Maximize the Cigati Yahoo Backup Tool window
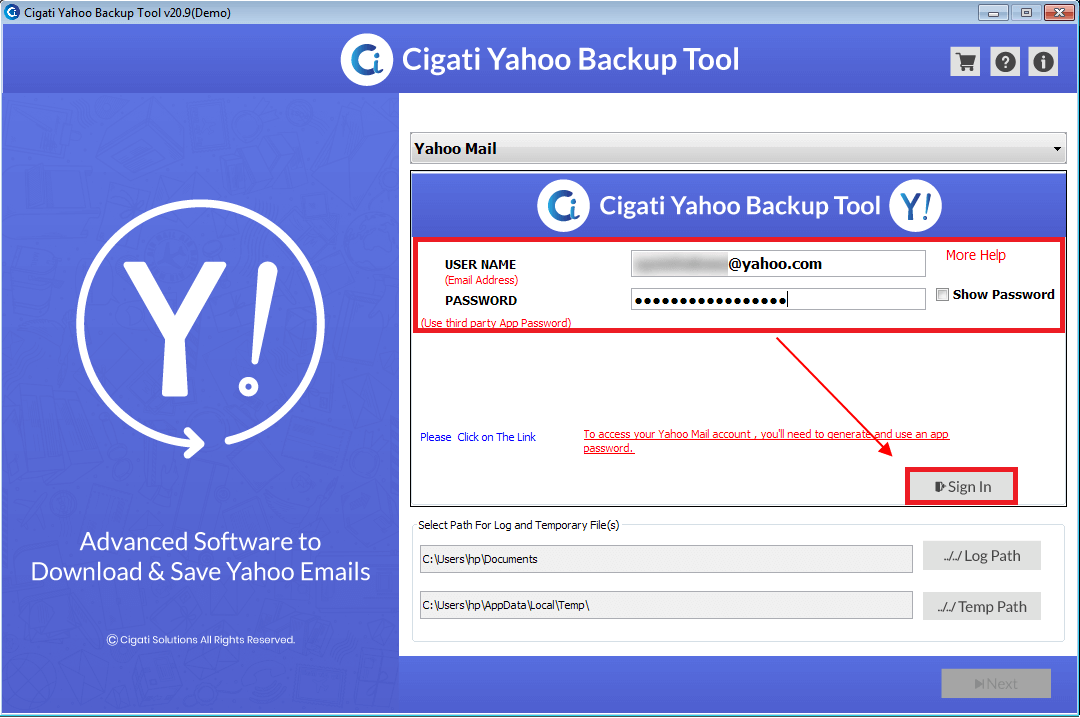Screen dimensions: 1080x718 (x=1026, y=12)
